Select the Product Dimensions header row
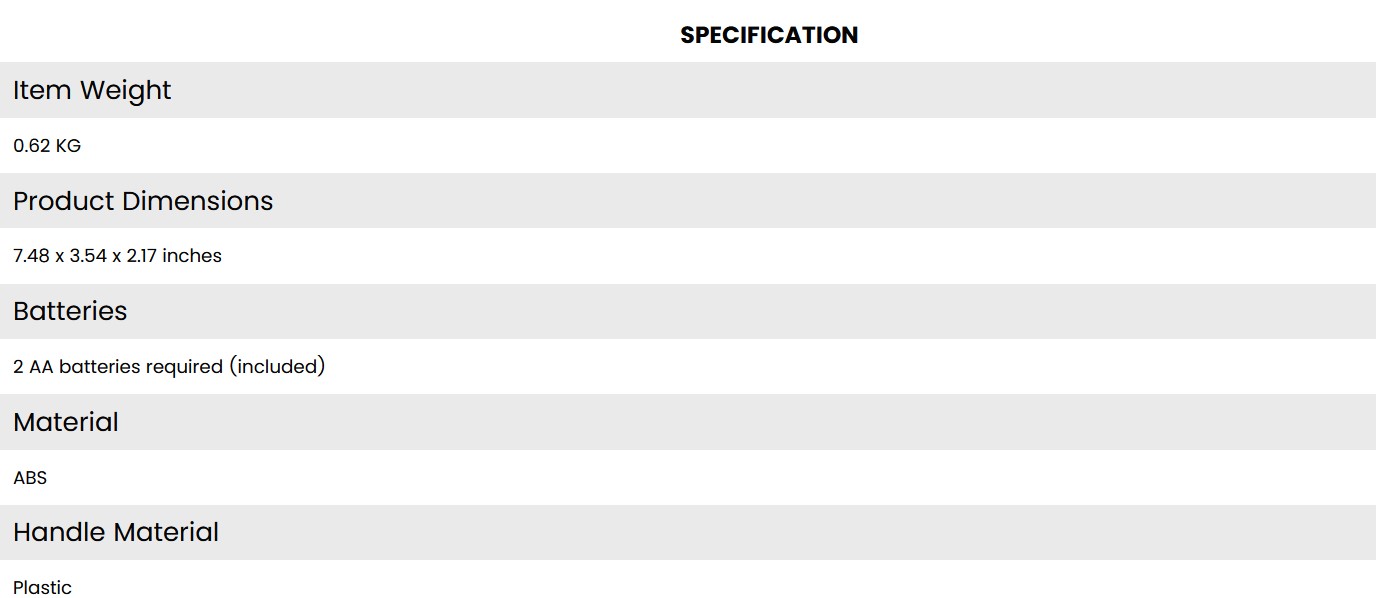 [688, 200]
